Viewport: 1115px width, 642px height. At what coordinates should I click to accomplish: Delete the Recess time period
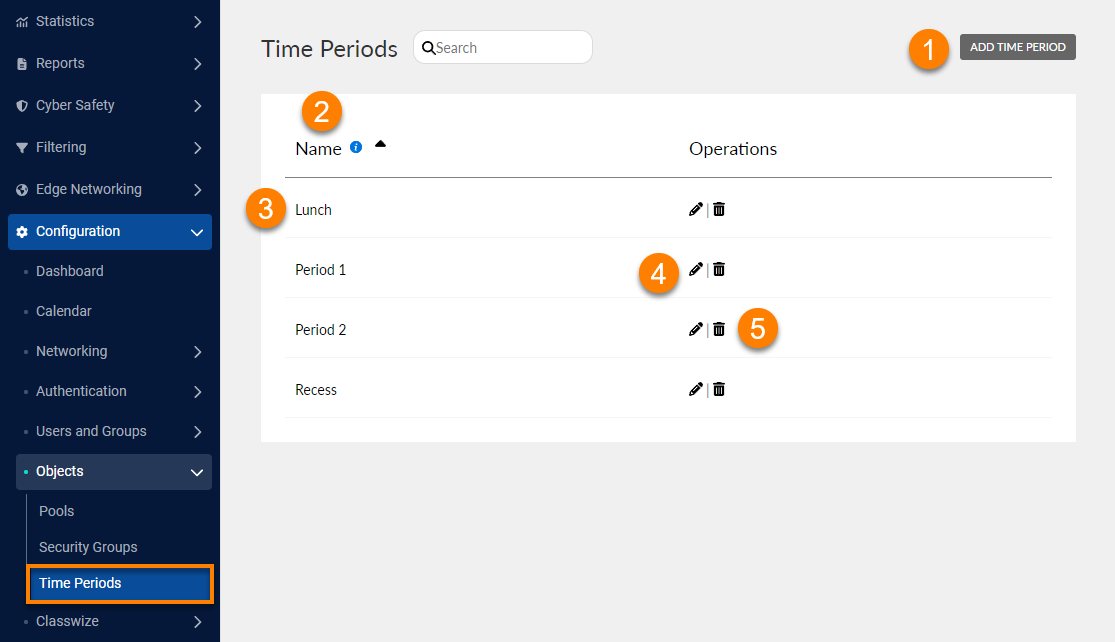pyautogui.click(x=719, y=389)
